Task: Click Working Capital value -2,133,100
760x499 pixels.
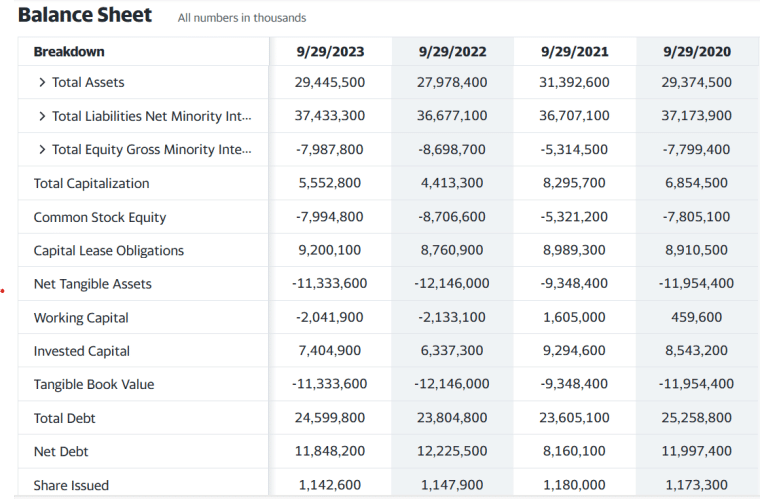Action: 452,317
